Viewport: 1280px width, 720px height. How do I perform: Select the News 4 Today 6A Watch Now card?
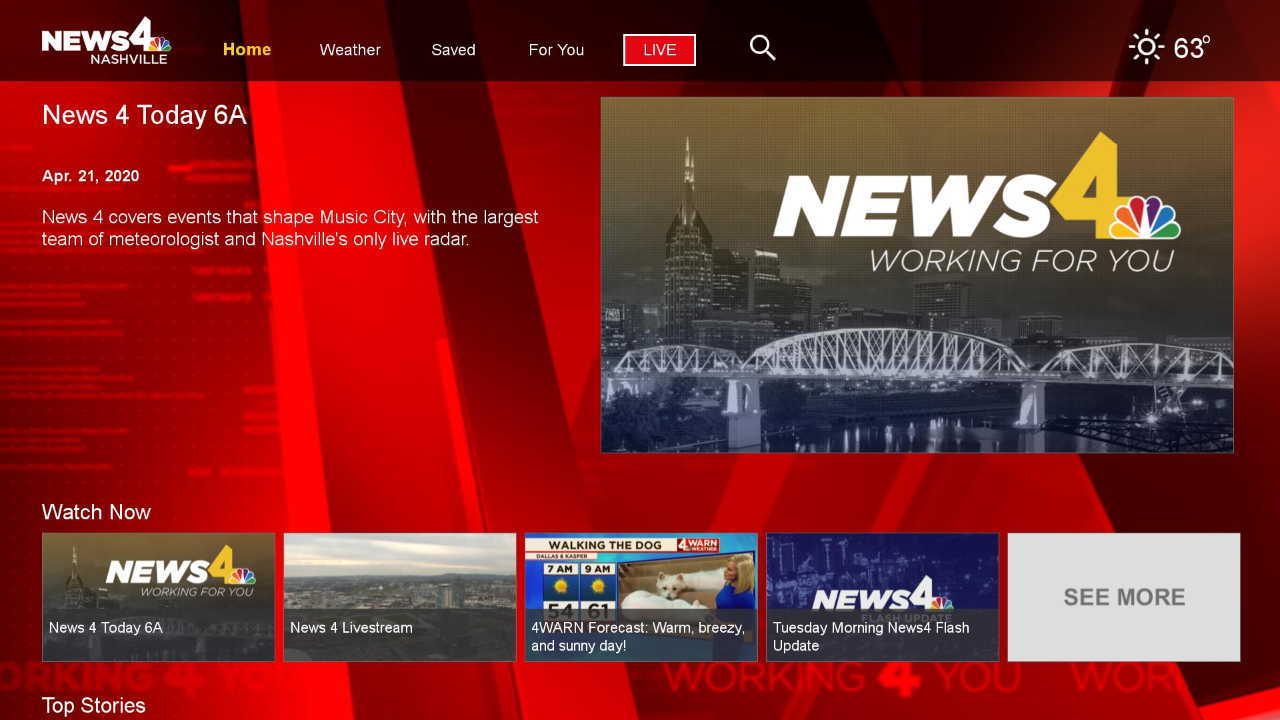[157, 597]
